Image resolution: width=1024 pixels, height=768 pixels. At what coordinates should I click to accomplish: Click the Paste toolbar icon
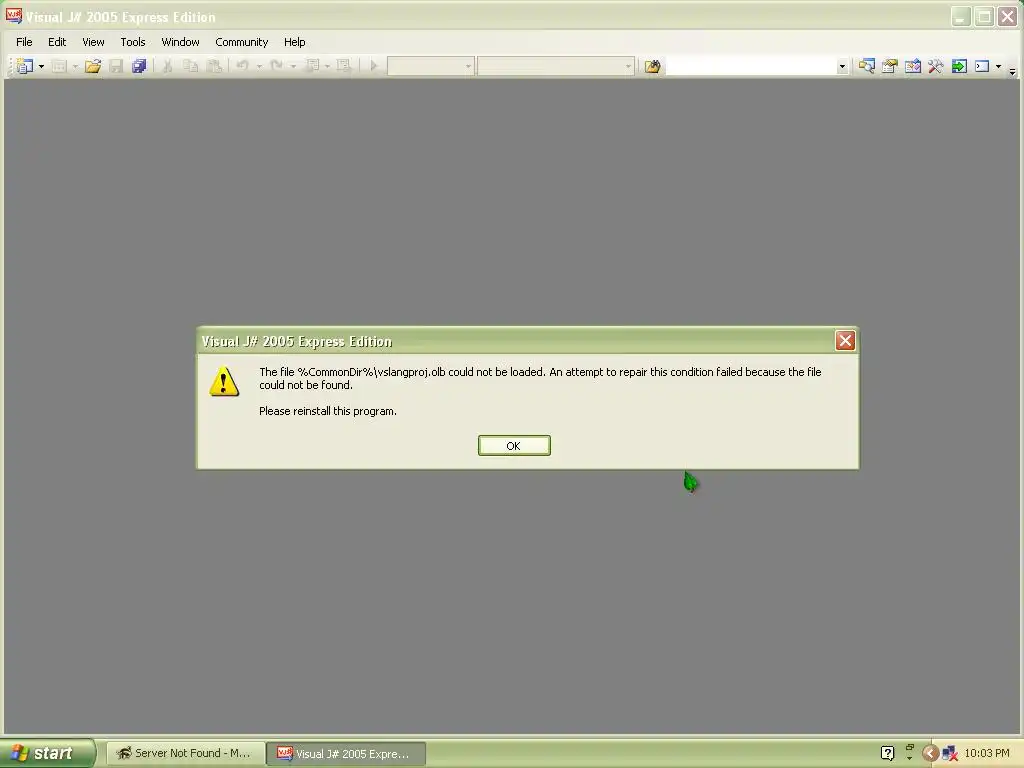(214, 66)
